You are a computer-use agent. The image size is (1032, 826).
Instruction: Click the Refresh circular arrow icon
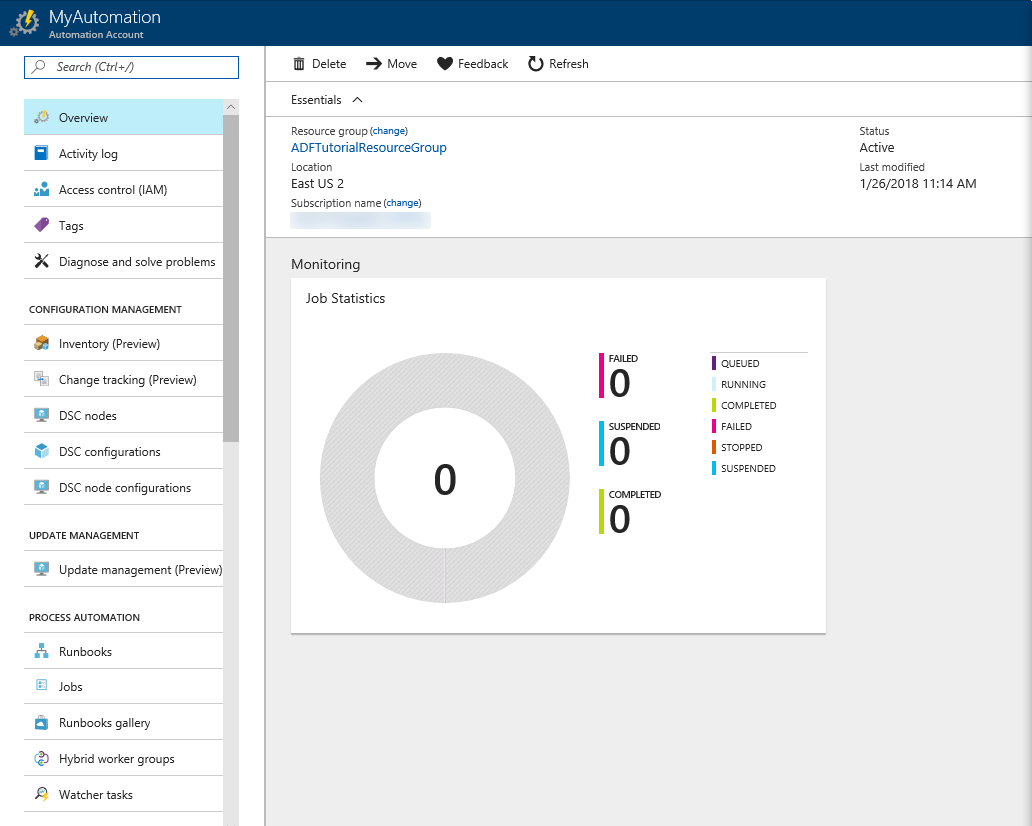click(536, 64)
